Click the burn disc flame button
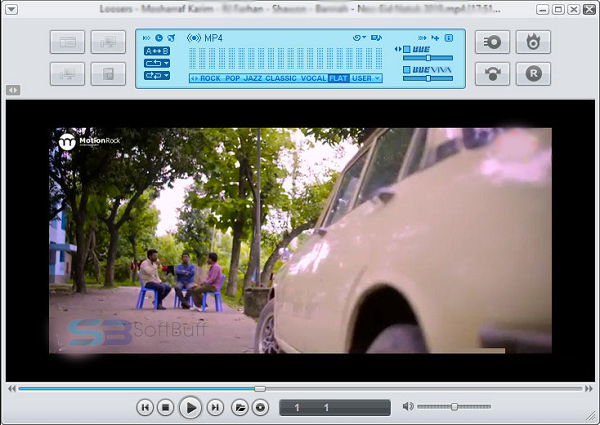This screenshot has height=425, width=600. (x=533, y=42)
